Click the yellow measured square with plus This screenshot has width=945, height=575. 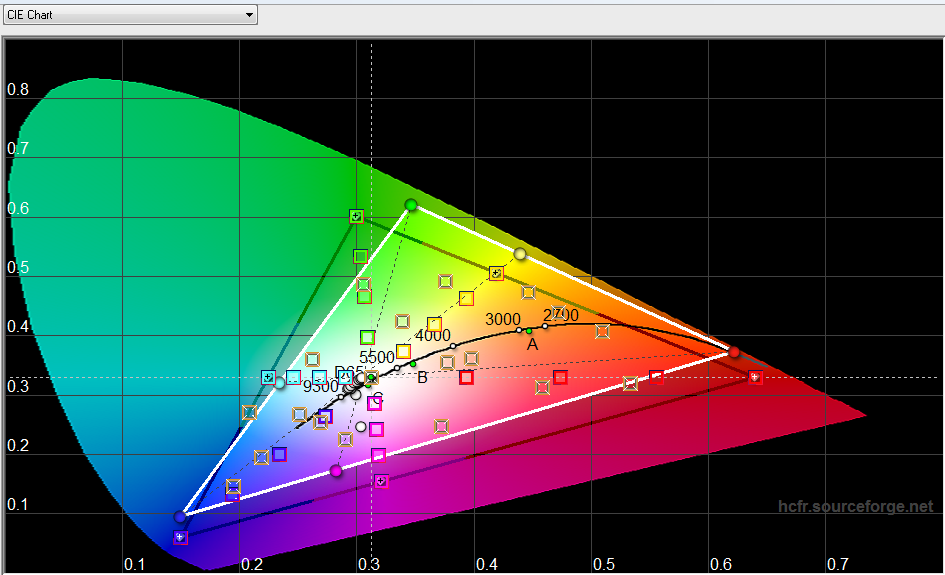click(496, 273)
